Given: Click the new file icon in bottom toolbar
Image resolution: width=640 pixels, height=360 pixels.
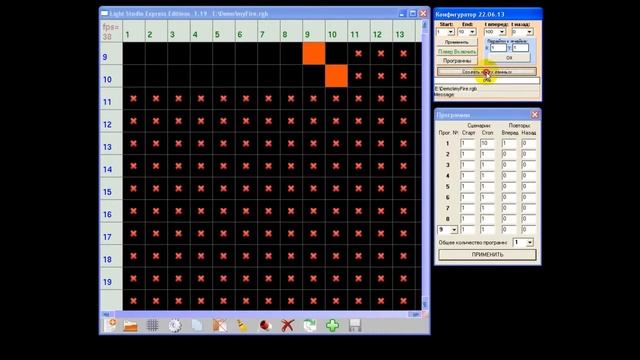Looking at the screenshot, I should 110,325.
